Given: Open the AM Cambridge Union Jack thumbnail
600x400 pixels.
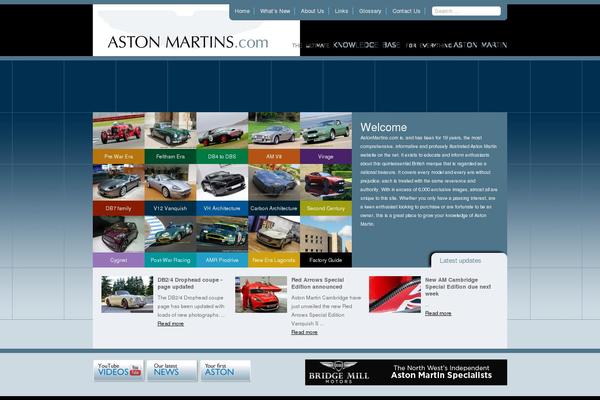Looking at the screenshot, I should (x=395, y=294).
